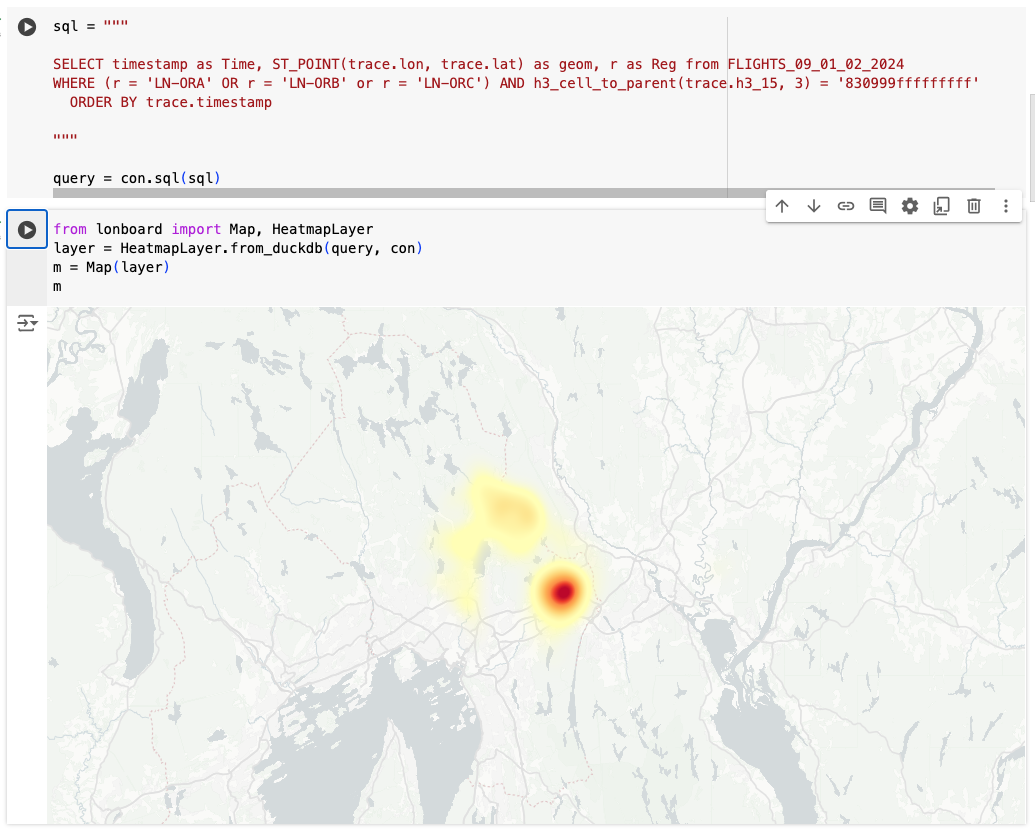
Task: Run the SQL query cell
Action: [27, 28]
